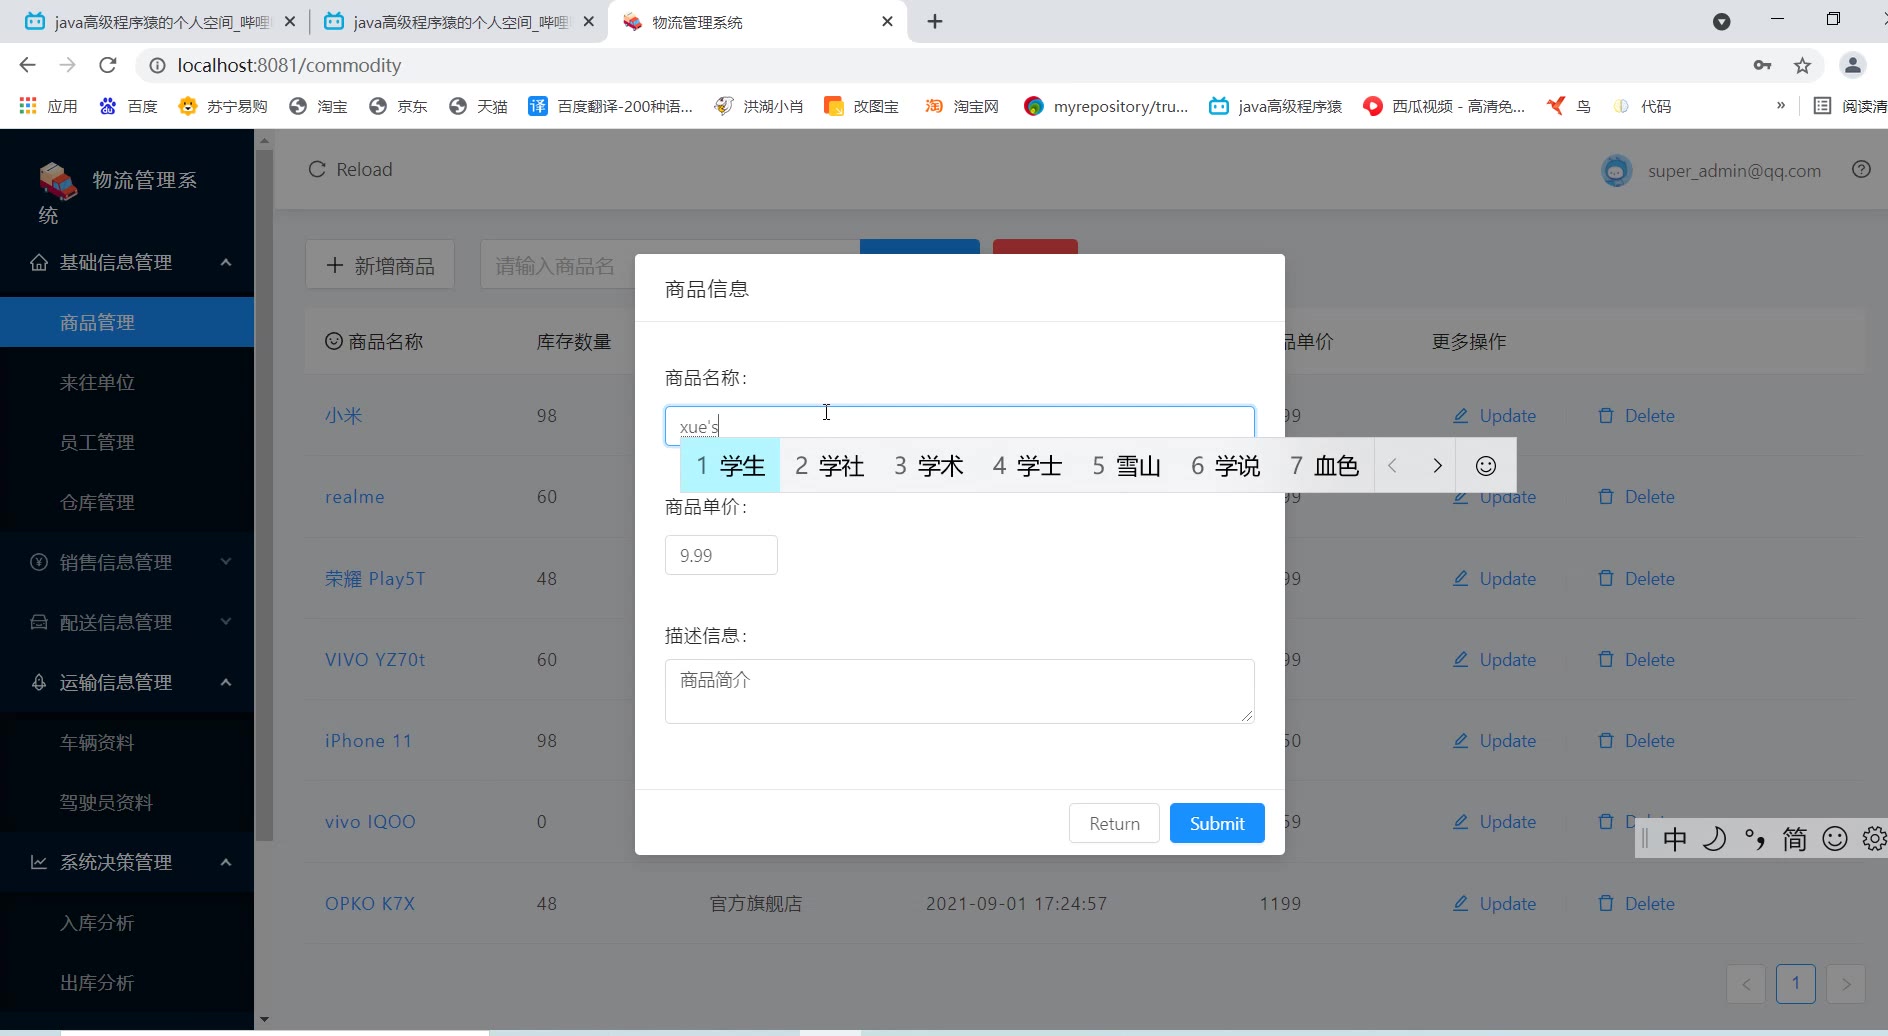Image resolution: width=1888 pixels, height=1036 pixels.
Task: Click the localhost address bar
Action: tap(940, 65)
